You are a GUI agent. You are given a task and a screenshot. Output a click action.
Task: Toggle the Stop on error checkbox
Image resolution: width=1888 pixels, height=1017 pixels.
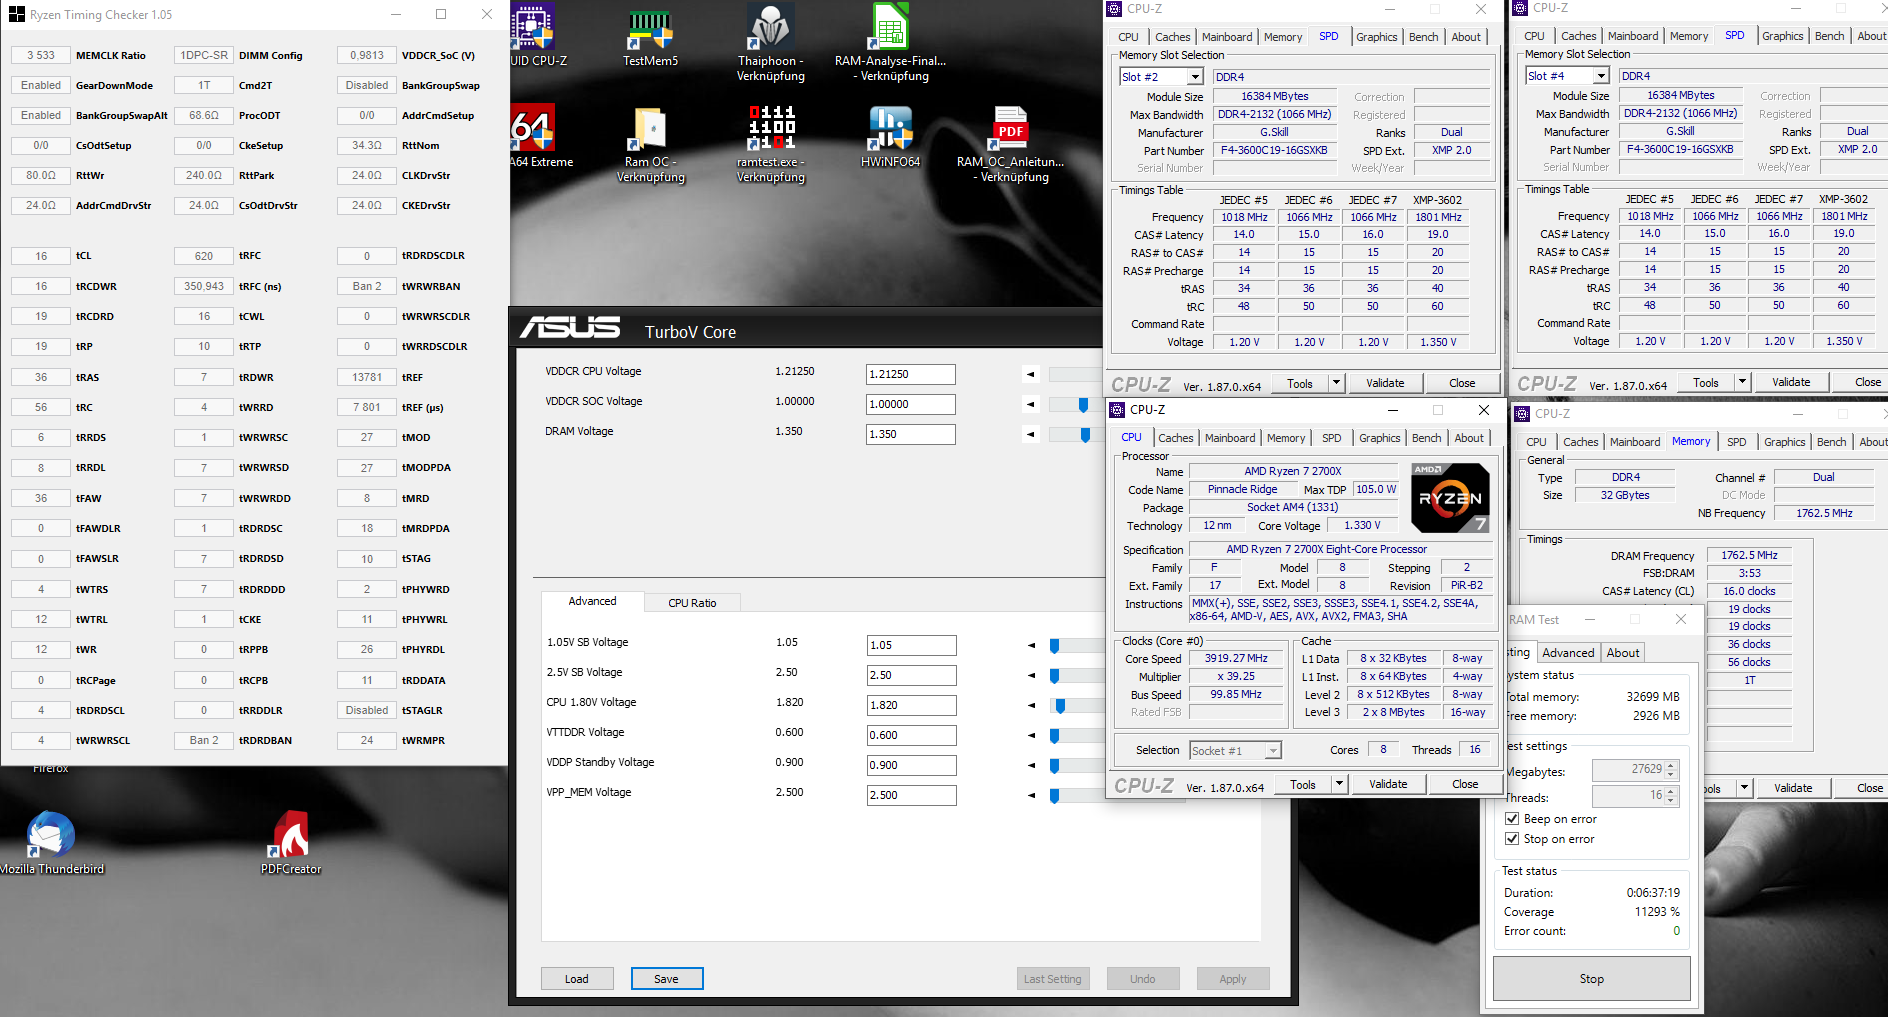[x=1512, y=839]
